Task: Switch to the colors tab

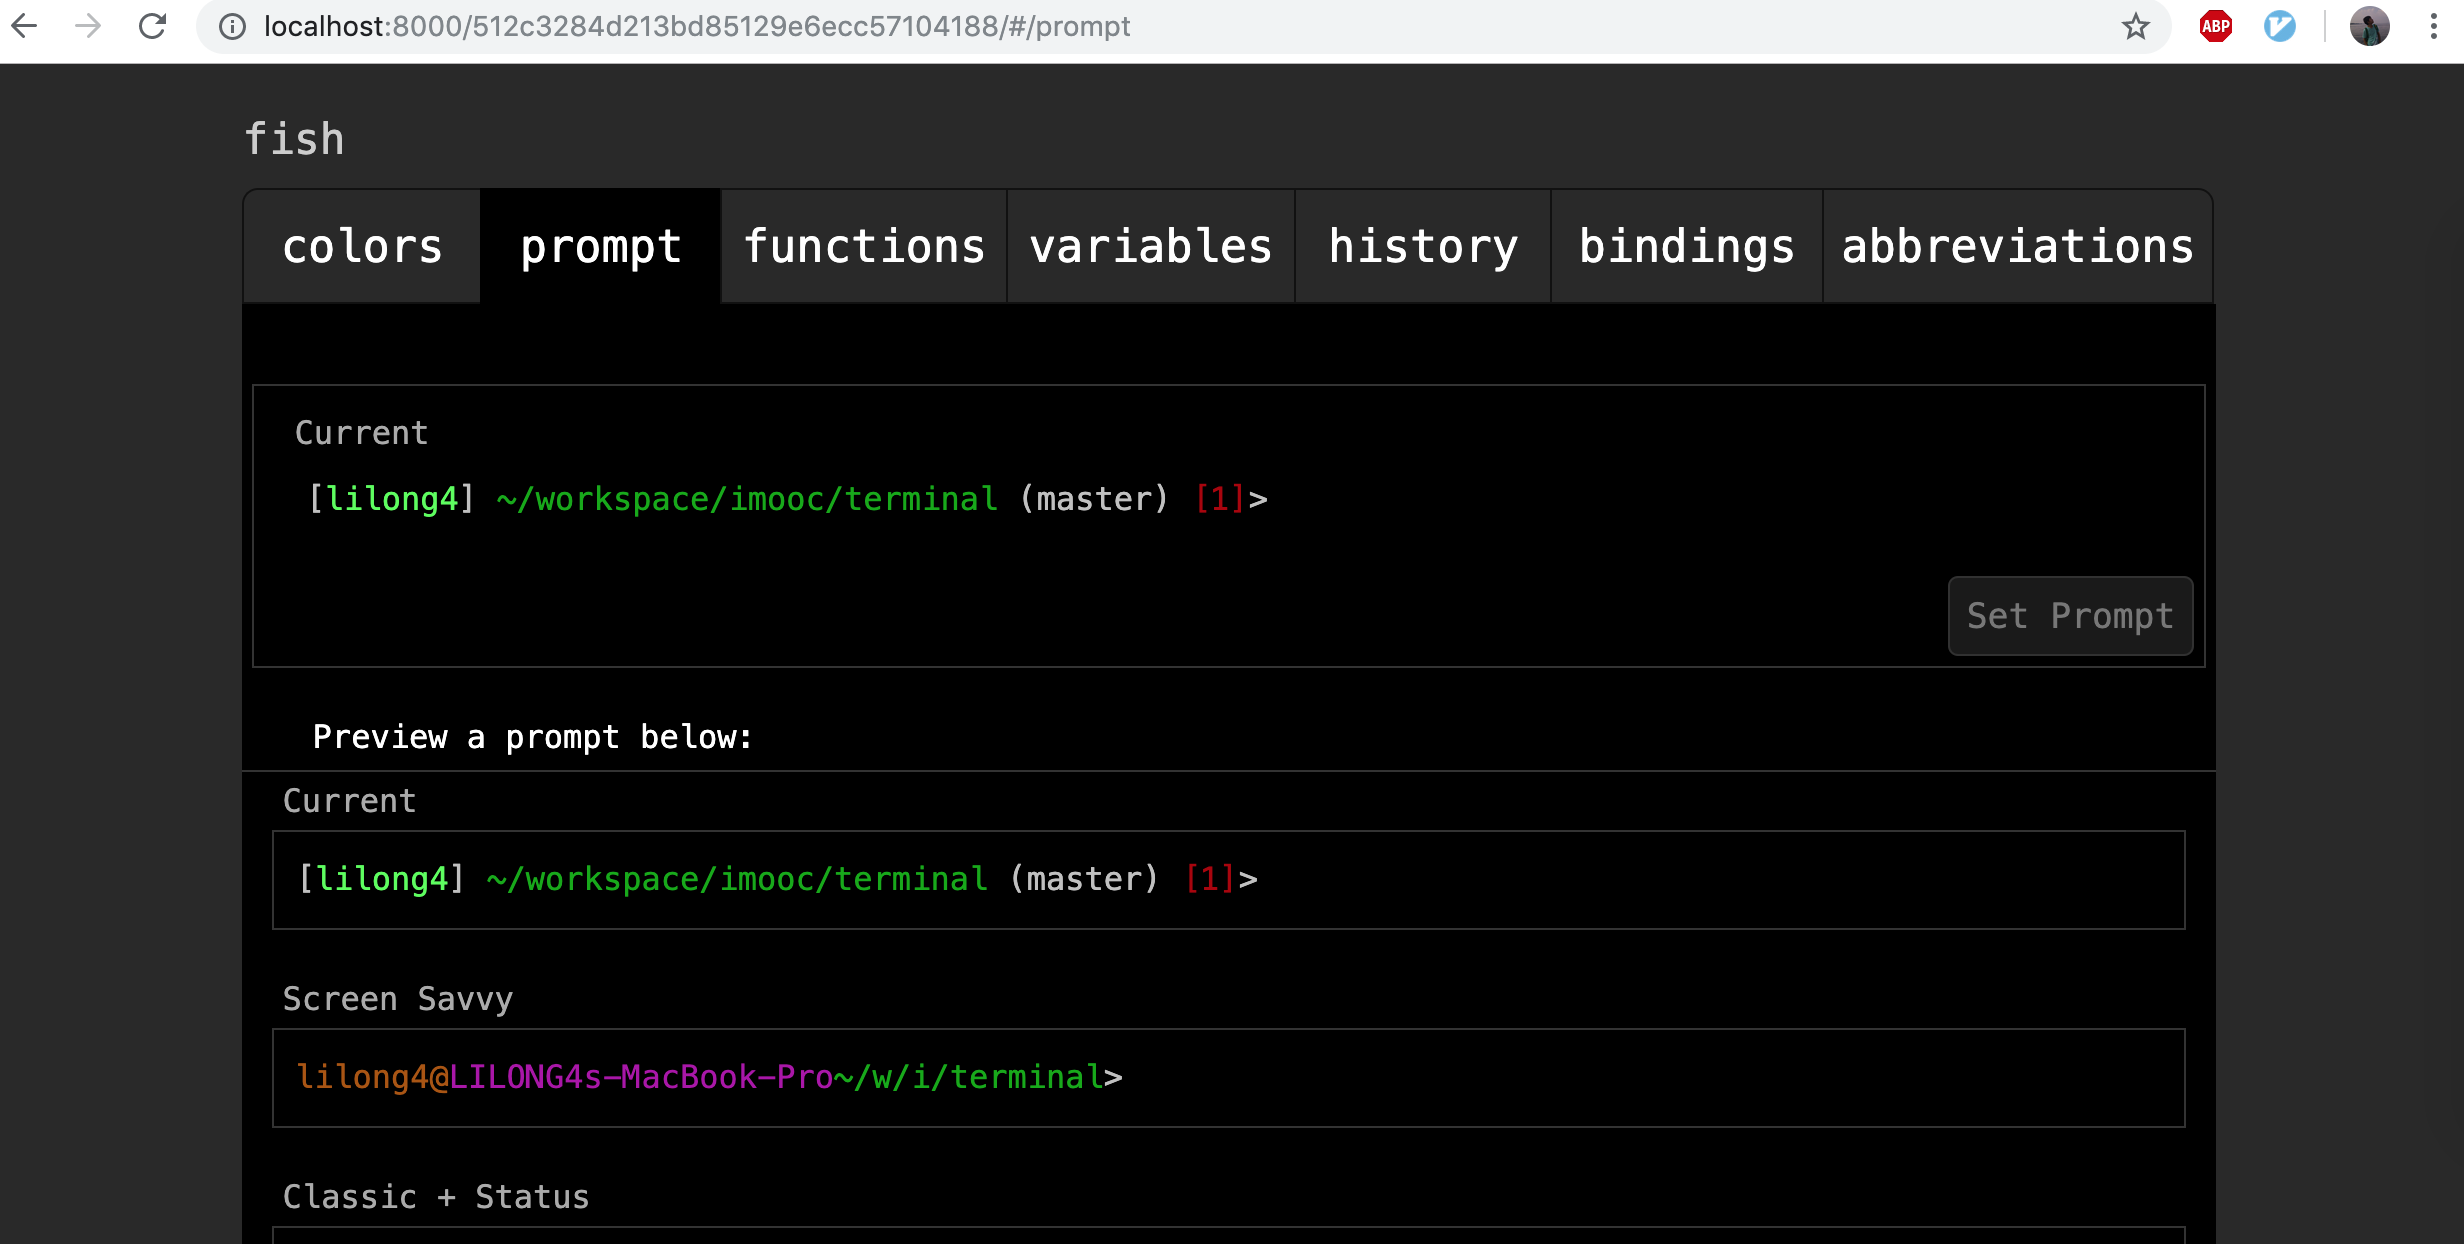Action: click(362, 247)
